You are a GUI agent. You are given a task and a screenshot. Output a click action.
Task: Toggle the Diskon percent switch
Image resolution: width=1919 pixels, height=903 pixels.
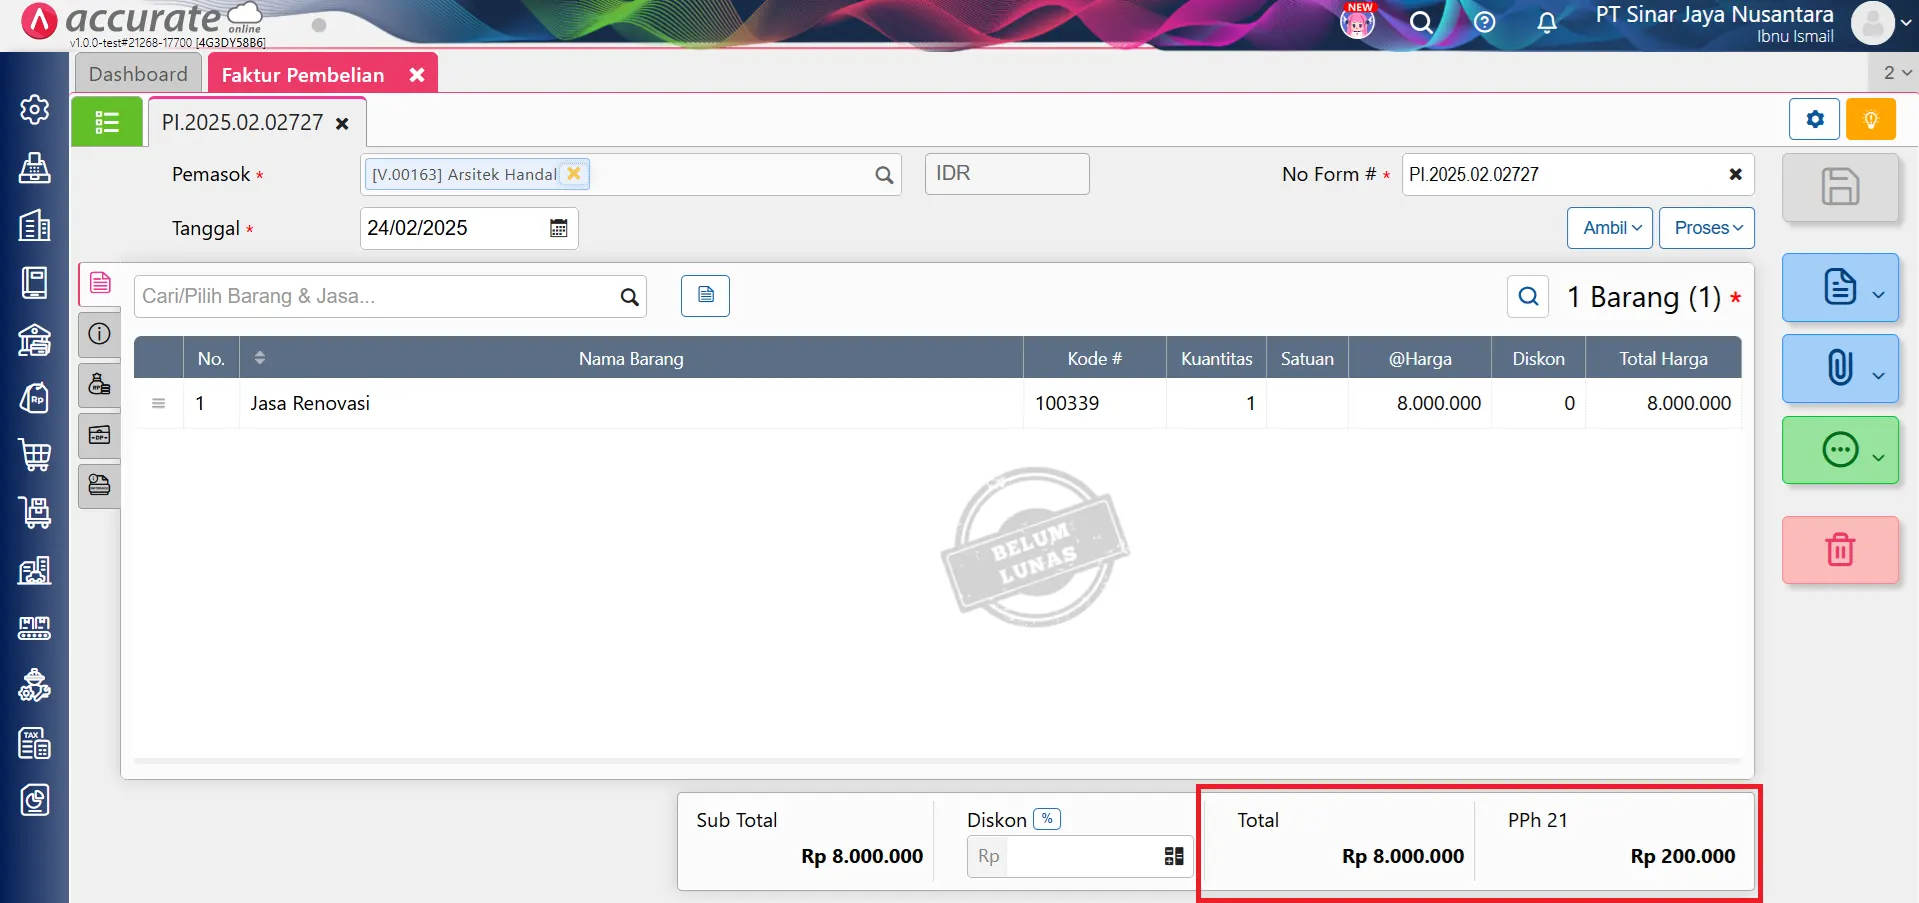click(x=1046, y=819)
